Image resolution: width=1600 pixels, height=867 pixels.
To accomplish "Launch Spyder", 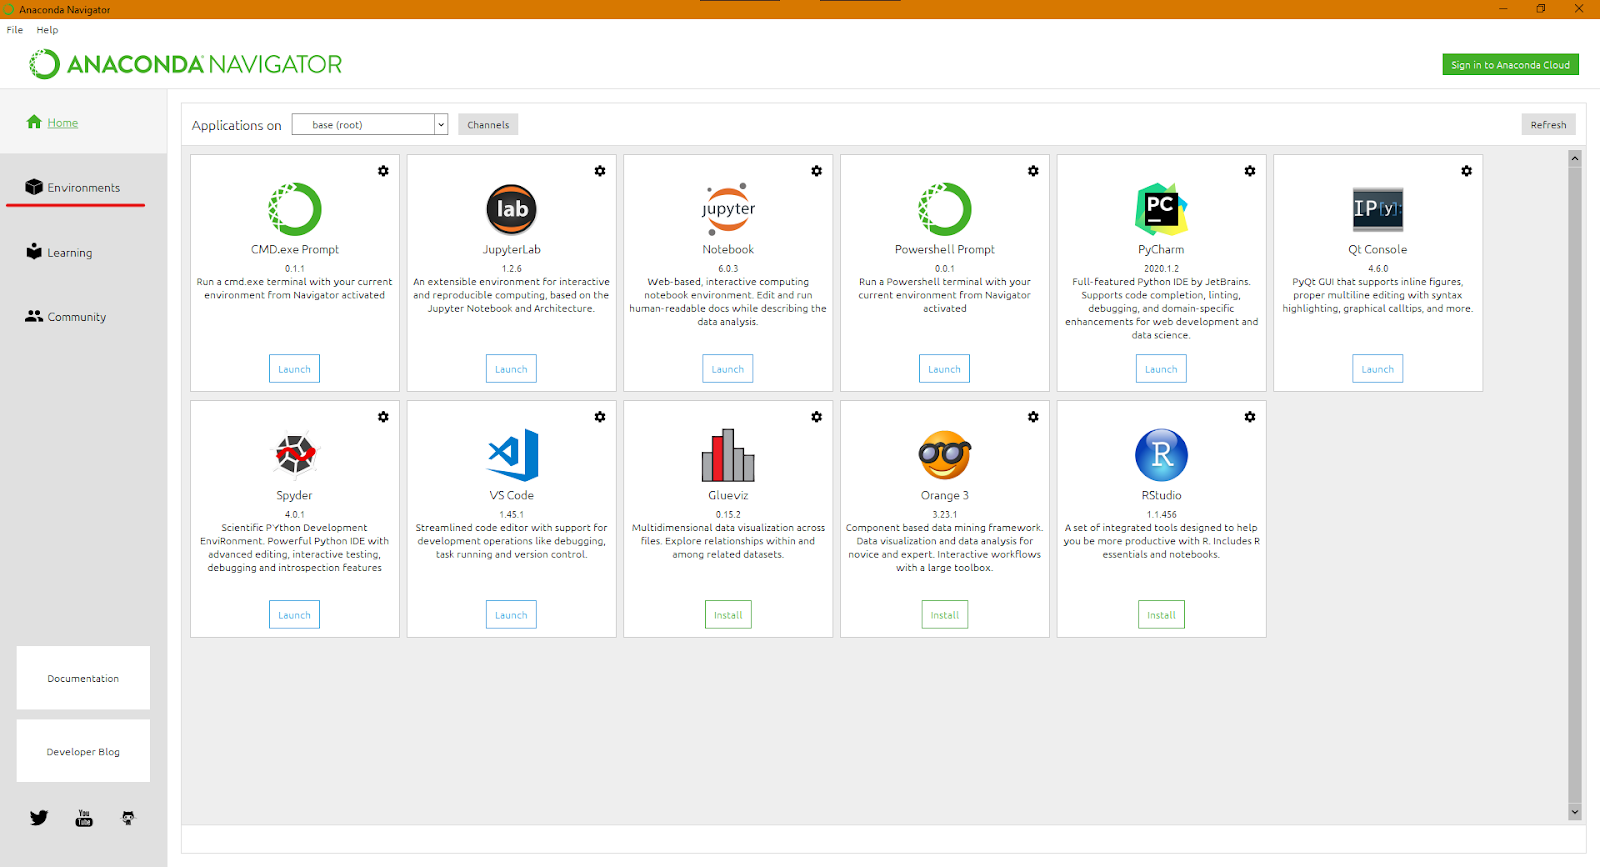I will tap(294, 615).
